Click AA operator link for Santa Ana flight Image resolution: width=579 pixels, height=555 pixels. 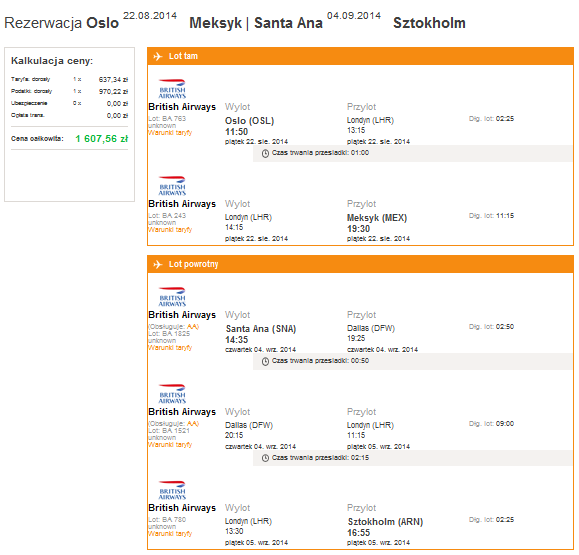click(x=192, y=326)
